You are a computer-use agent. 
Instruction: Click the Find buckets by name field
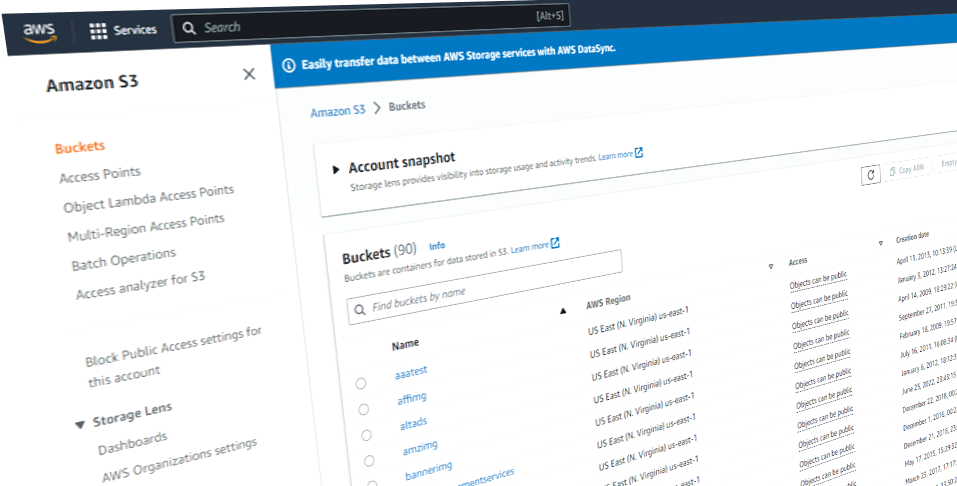pos(485,287)
